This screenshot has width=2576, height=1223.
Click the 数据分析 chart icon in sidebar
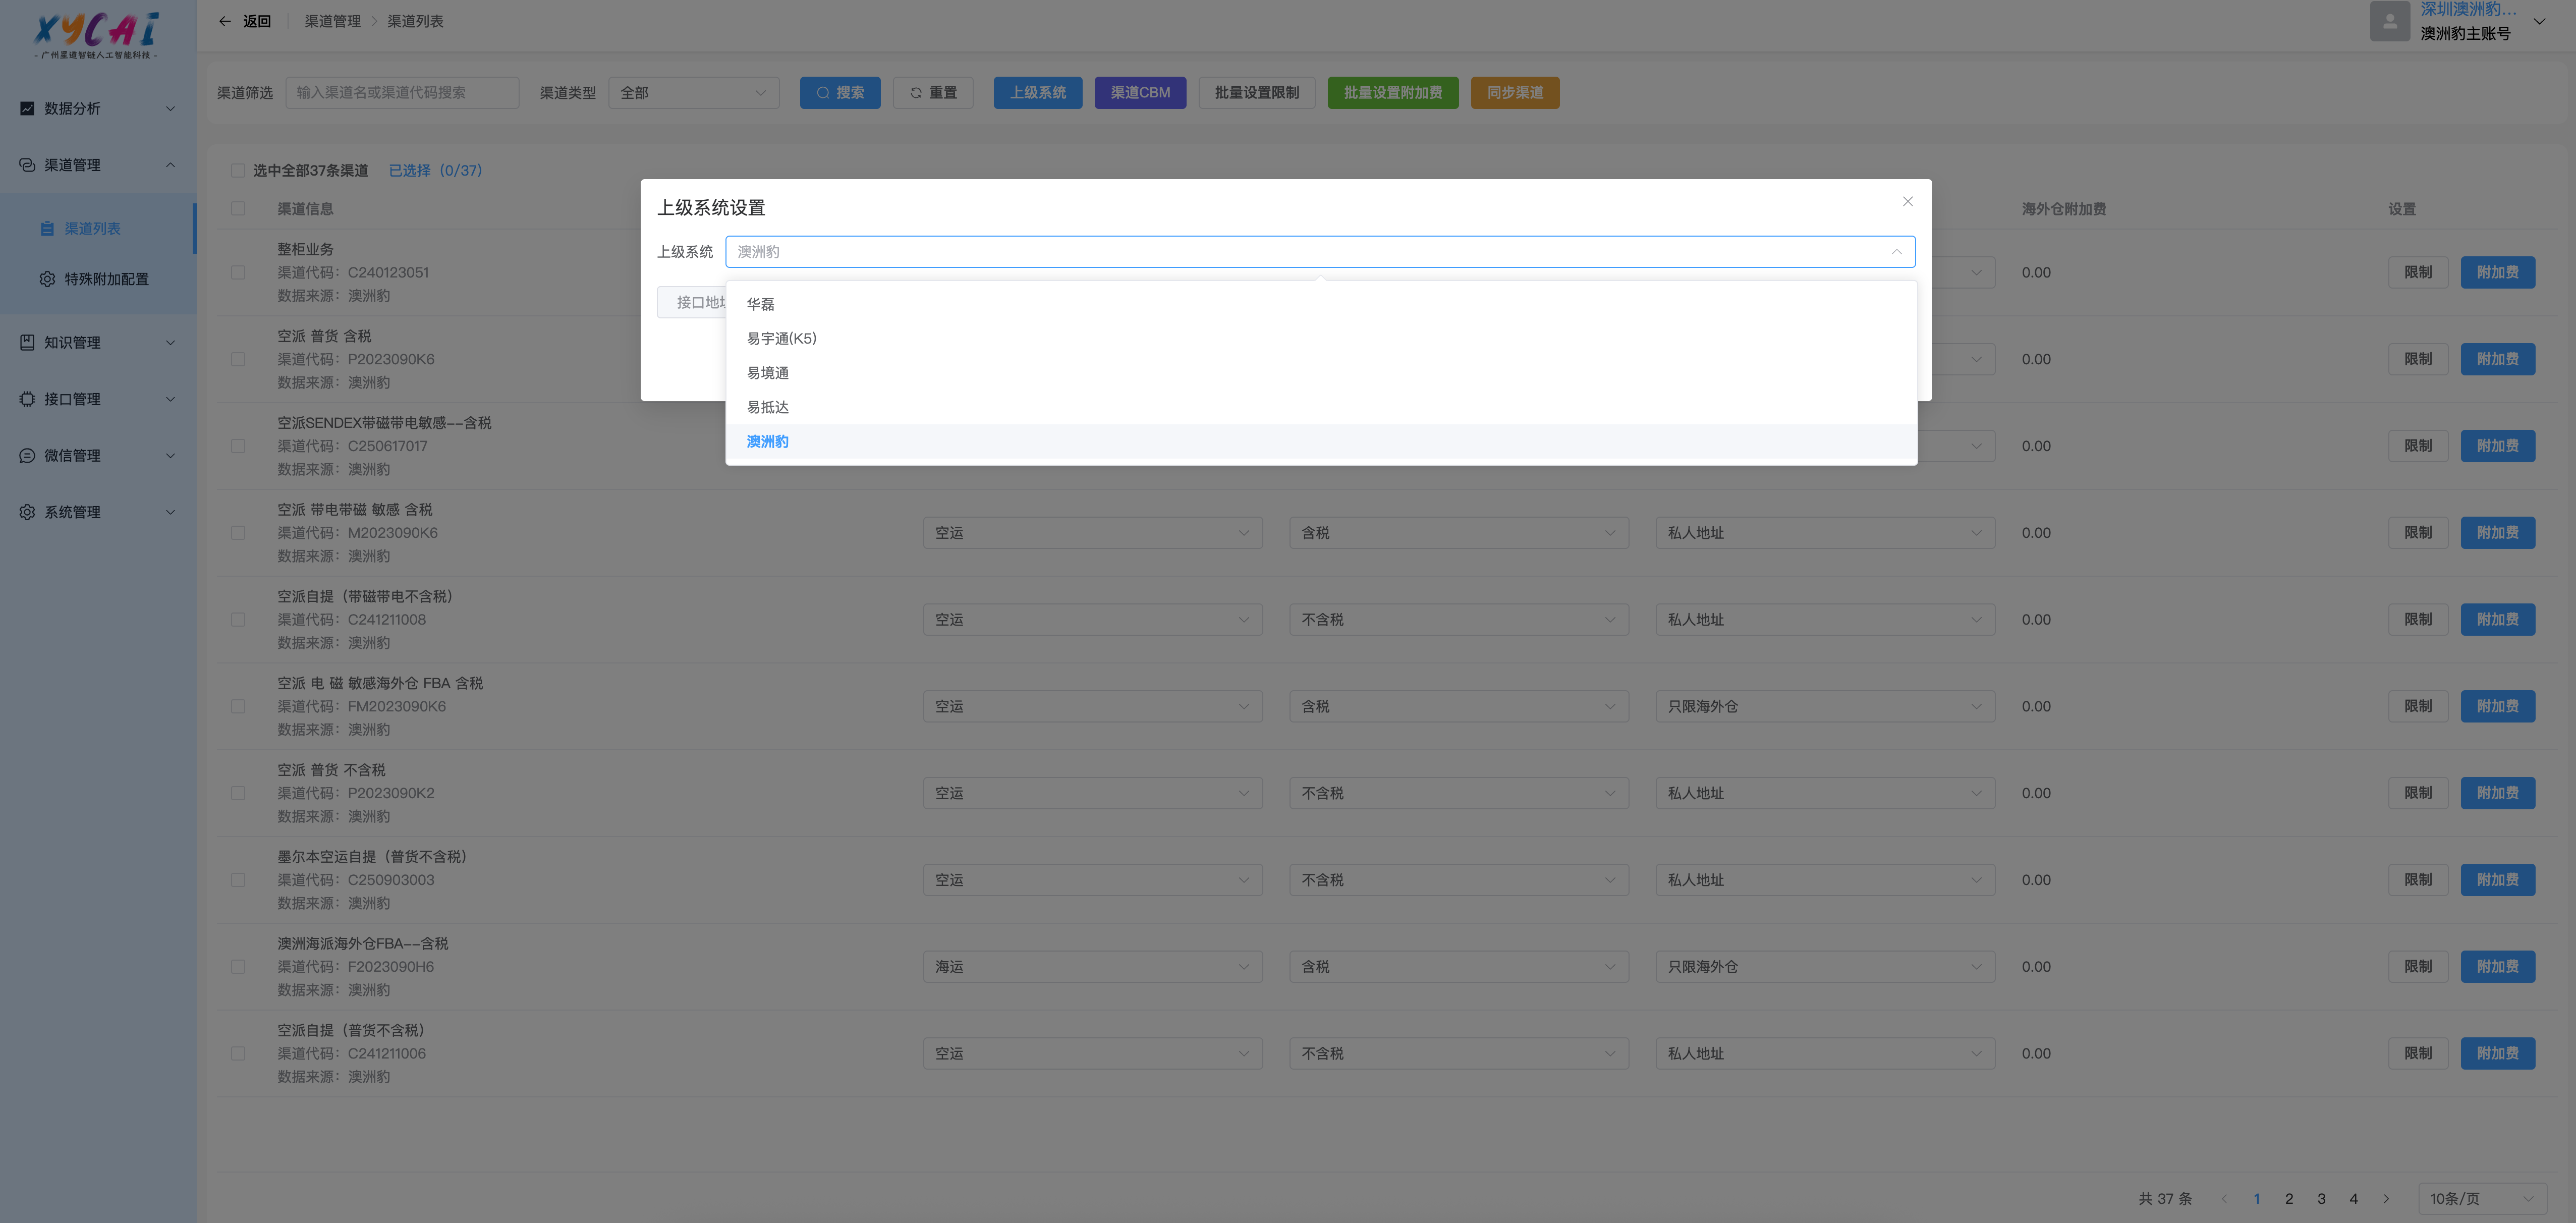pos(27,108)
